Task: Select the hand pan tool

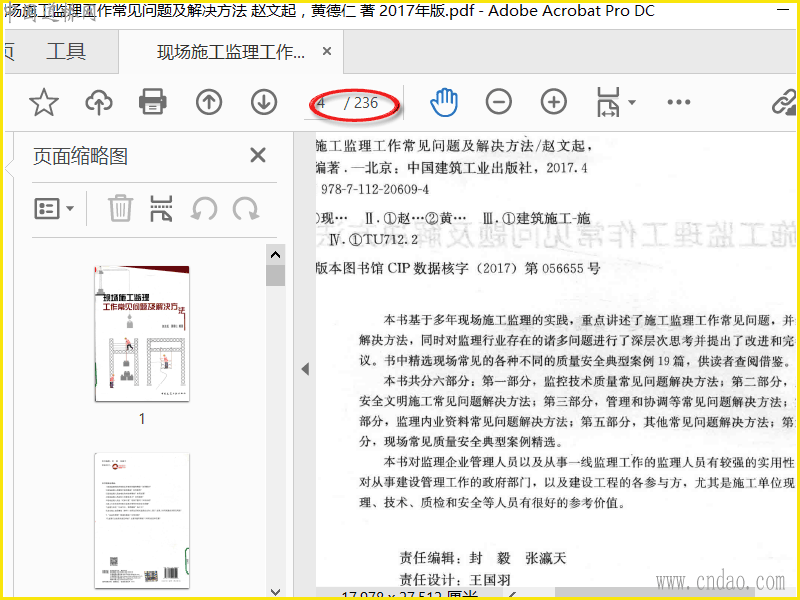Action: 444,102
